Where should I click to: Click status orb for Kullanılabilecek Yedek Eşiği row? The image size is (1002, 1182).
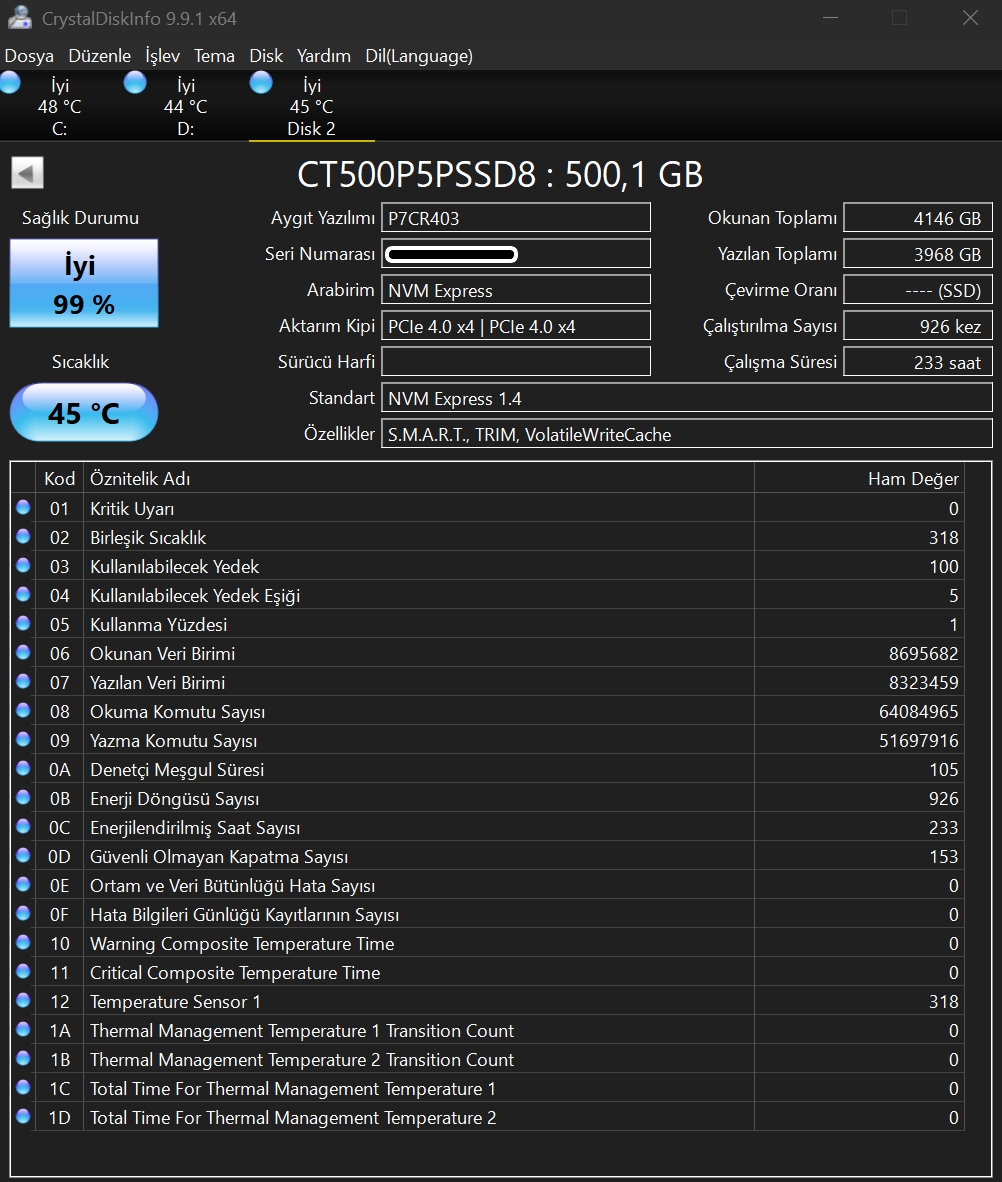[x=23, y=594]
